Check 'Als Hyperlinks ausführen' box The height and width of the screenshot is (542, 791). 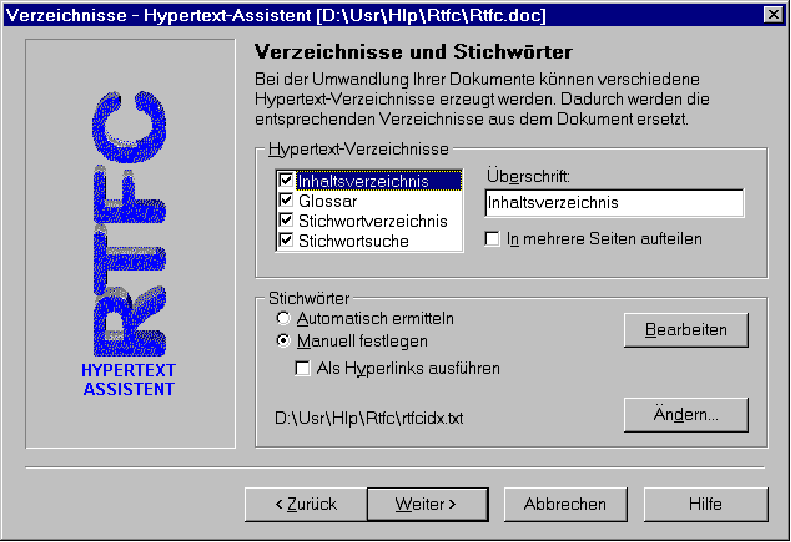click(x=303, y=368)
